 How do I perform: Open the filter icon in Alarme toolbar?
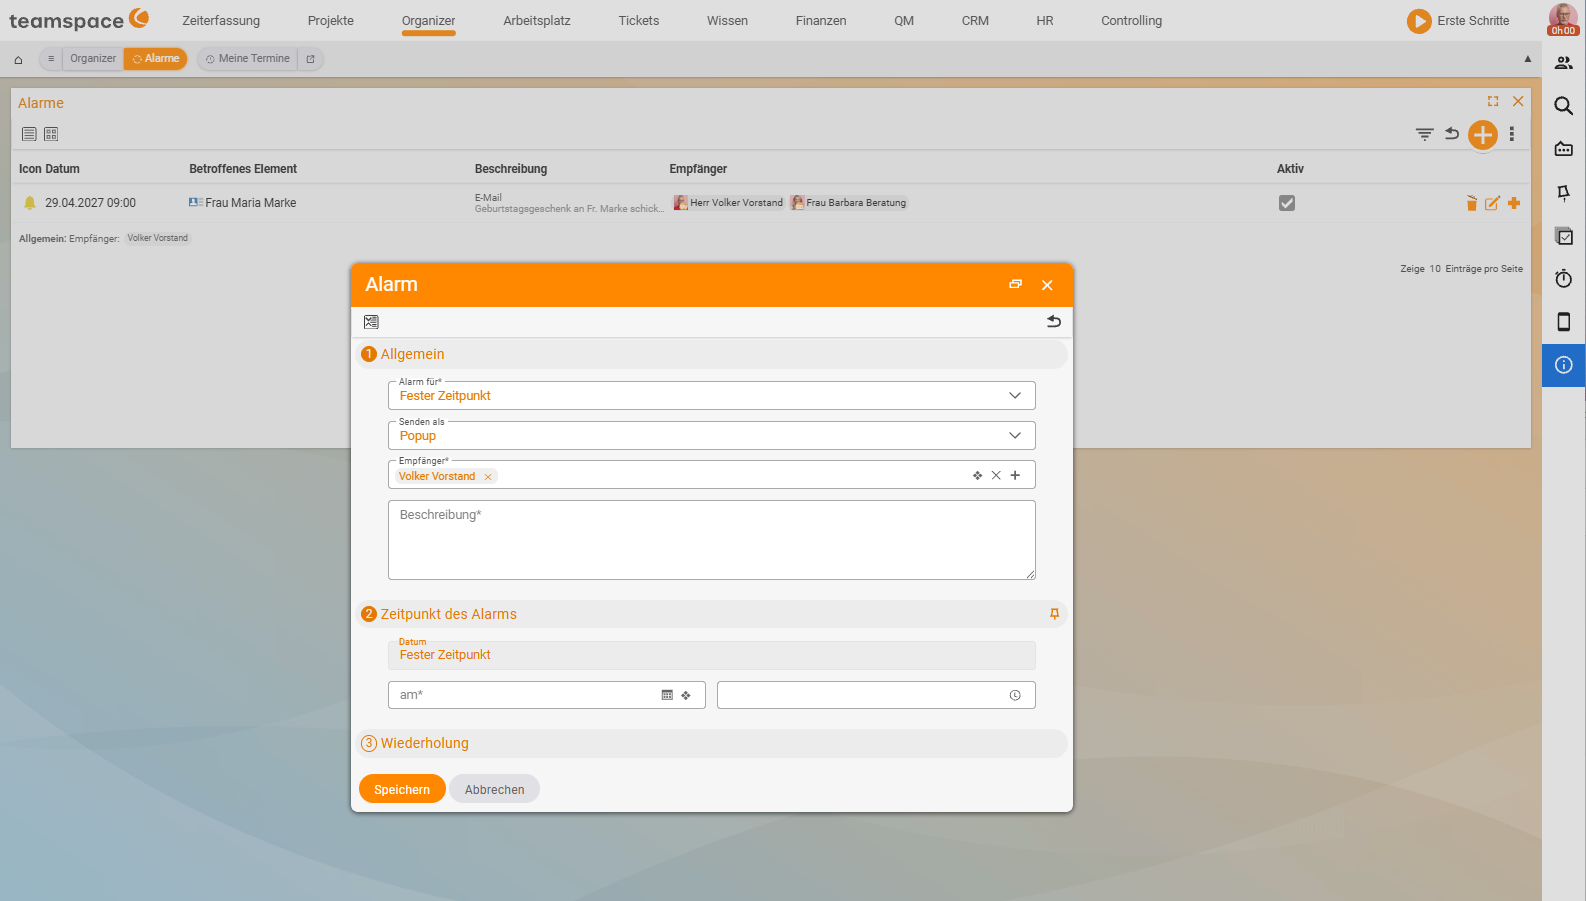click(x=1425, y=134)
